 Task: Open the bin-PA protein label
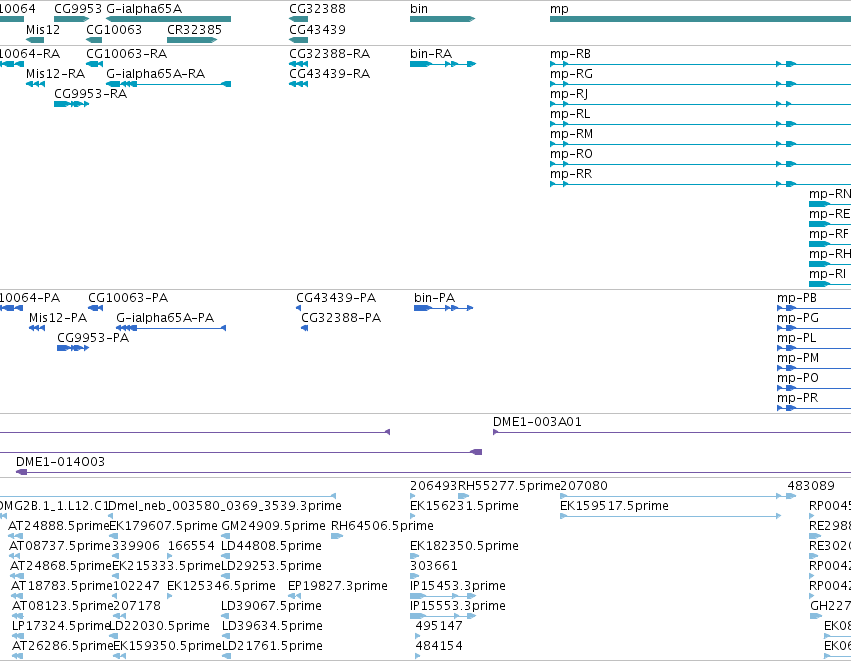[434, 298]
